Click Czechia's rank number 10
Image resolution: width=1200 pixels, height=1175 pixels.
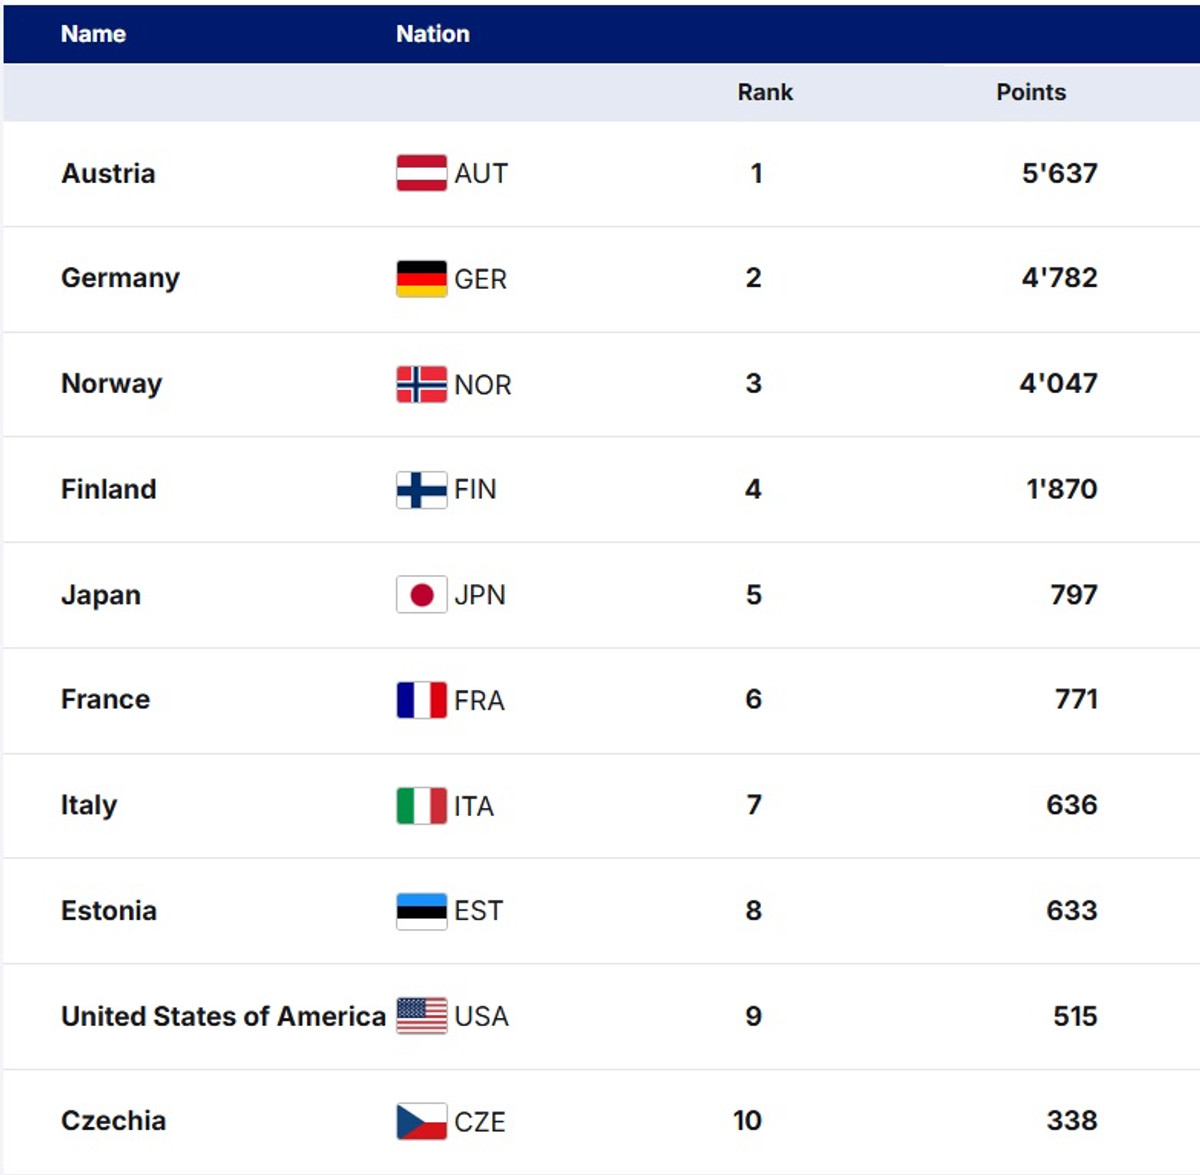pyautogui.click(x=747, y=1121)
